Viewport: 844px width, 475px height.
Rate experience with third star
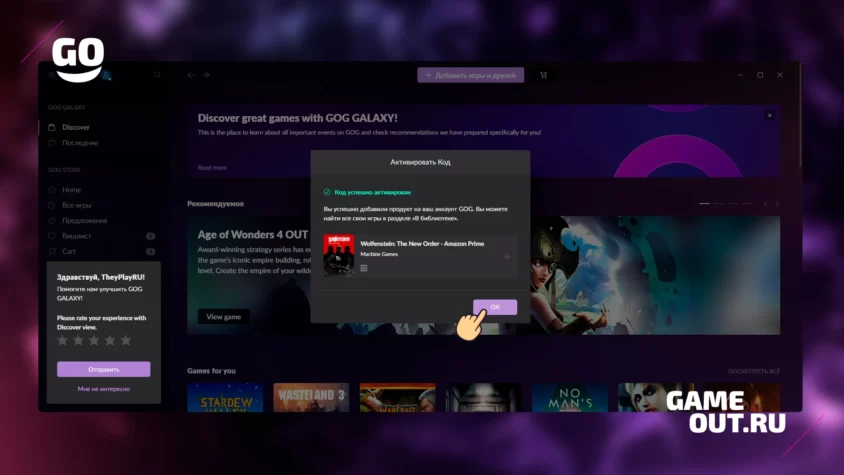coord(94,340)
